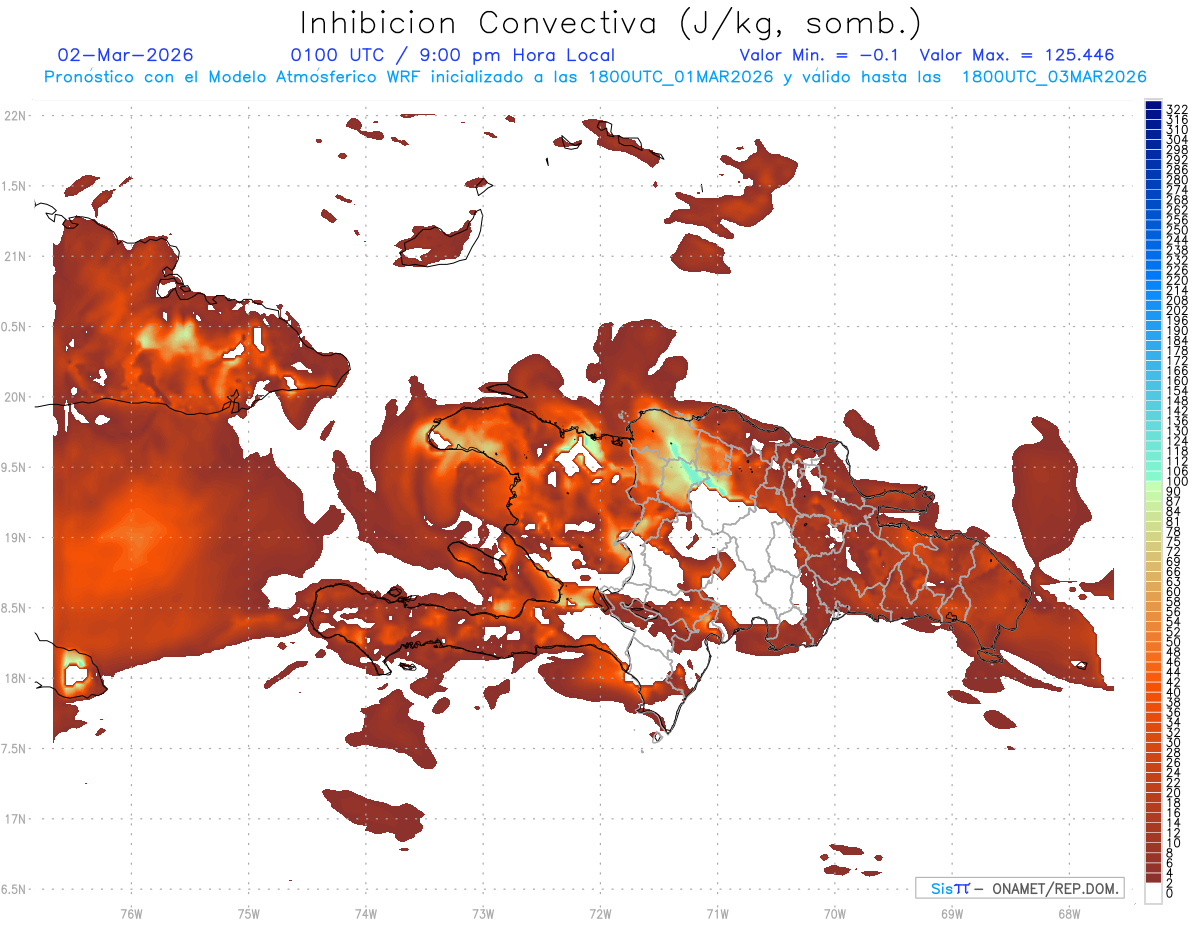
Task: Click the white swatch beside 0
Action: click(1154, 894)
